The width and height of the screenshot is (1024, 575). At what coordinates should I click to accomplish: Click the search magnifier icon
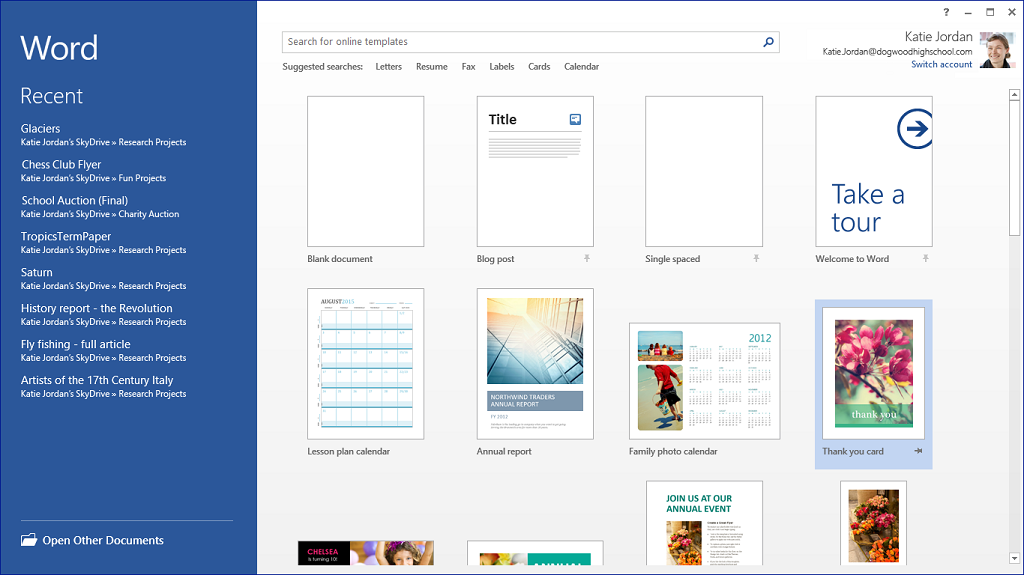769,42
